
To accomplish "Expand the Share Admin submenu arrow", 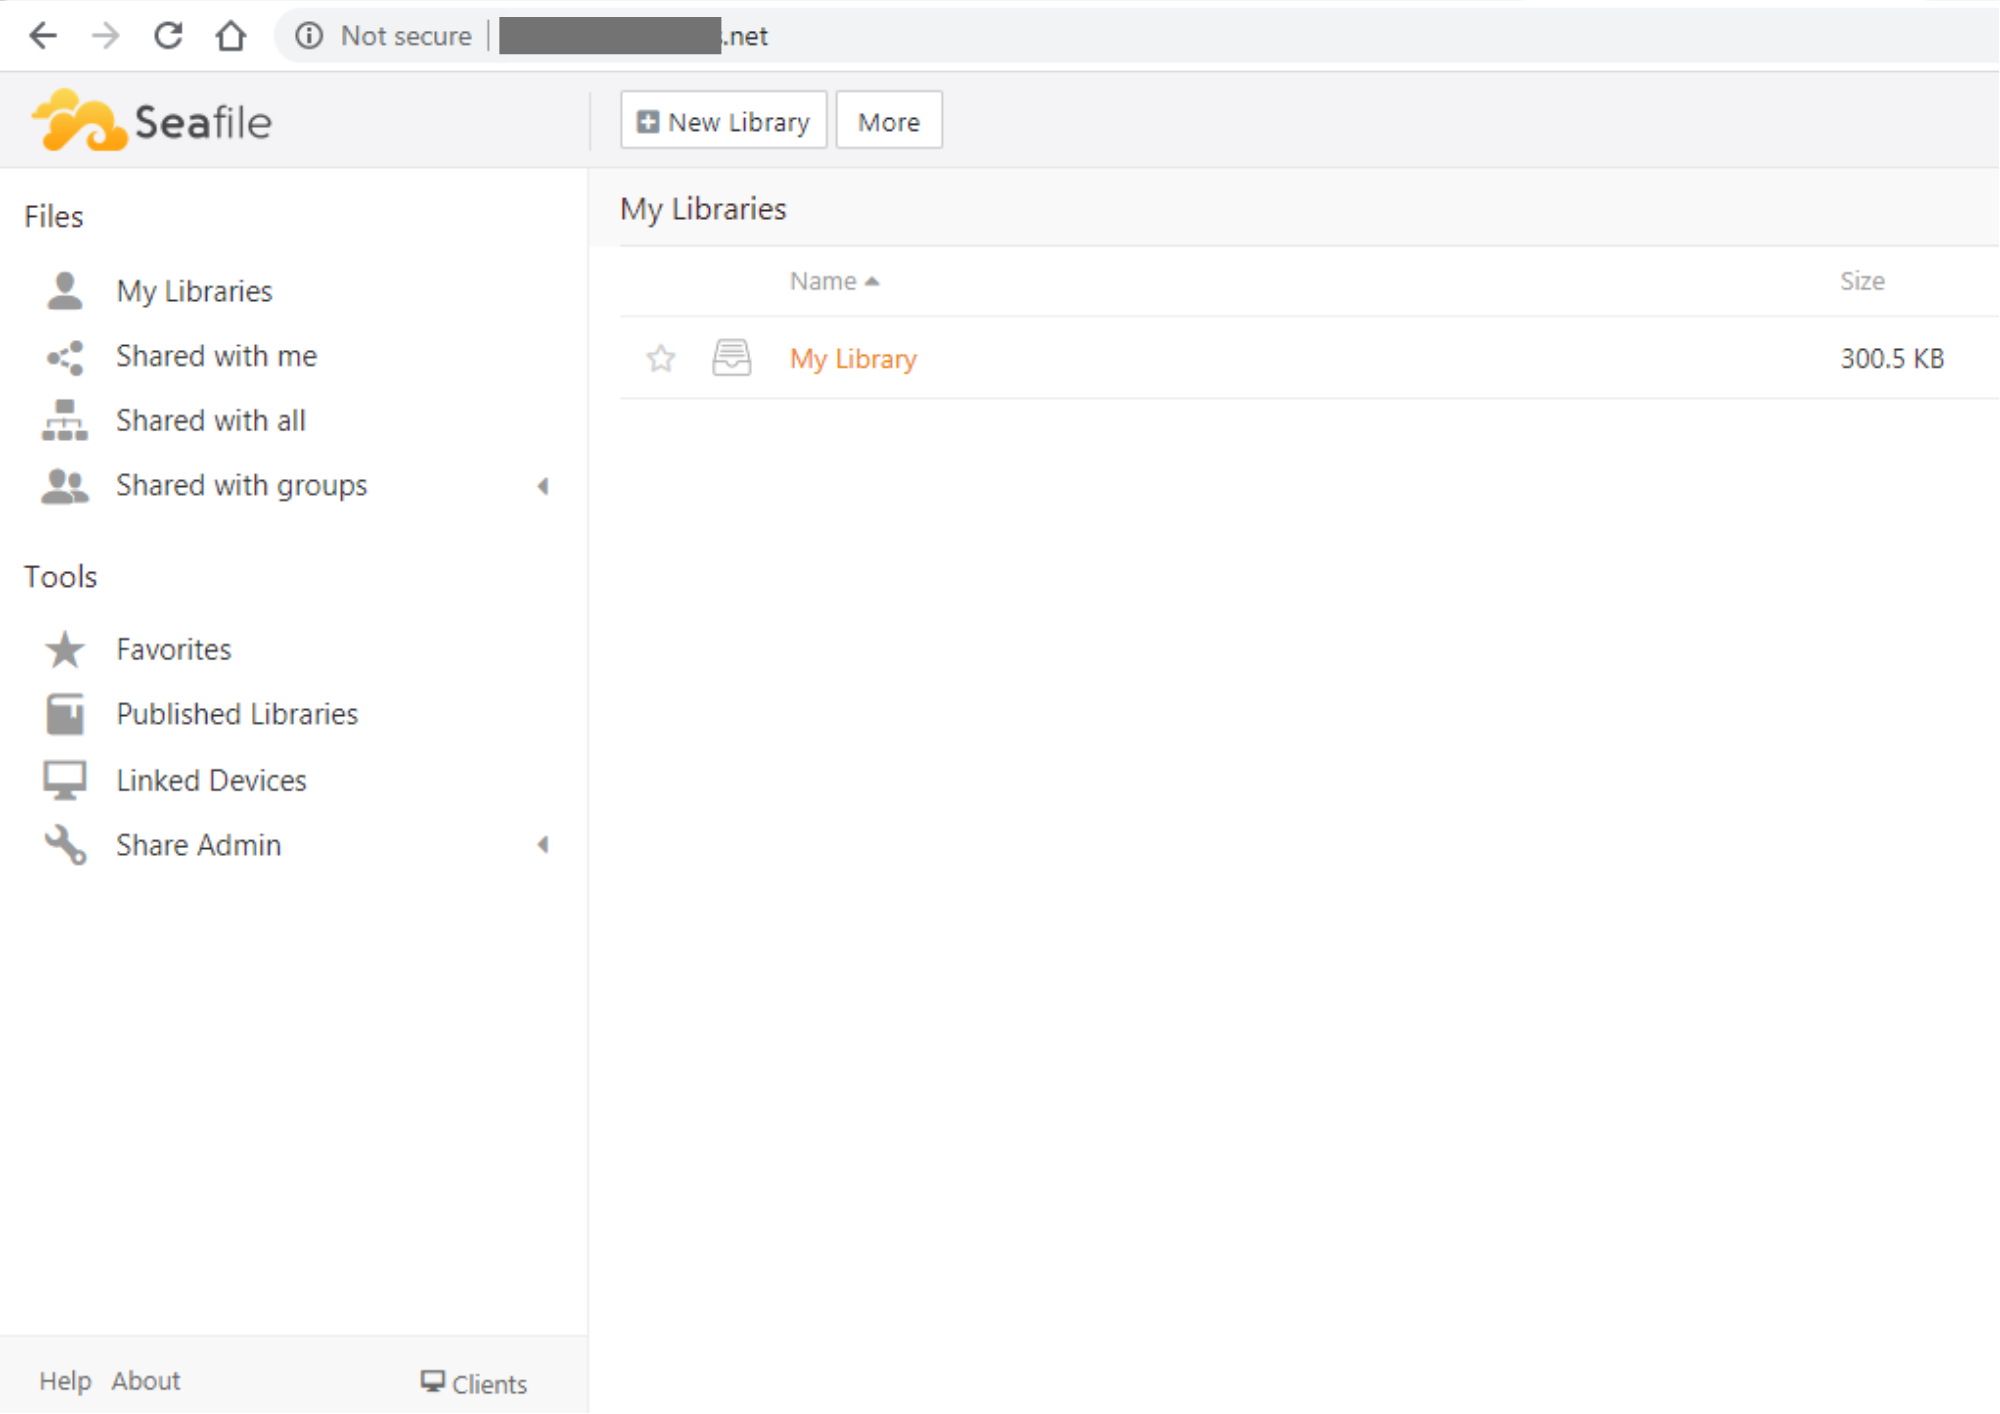I will click(x=543, y=845).
